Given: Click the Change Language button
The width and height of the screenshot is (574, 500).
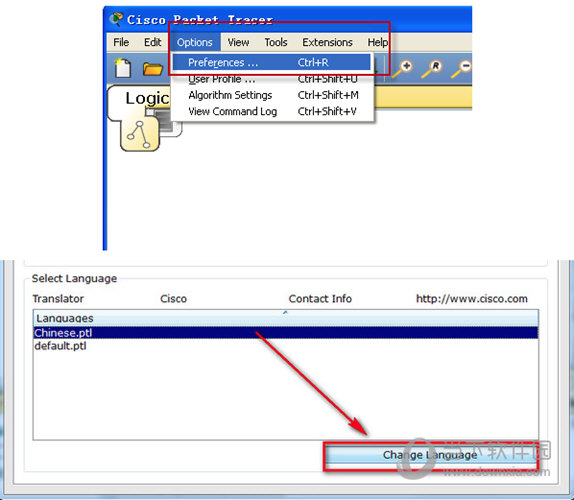Looking at the screenshot, I should (x=430, y=455).
